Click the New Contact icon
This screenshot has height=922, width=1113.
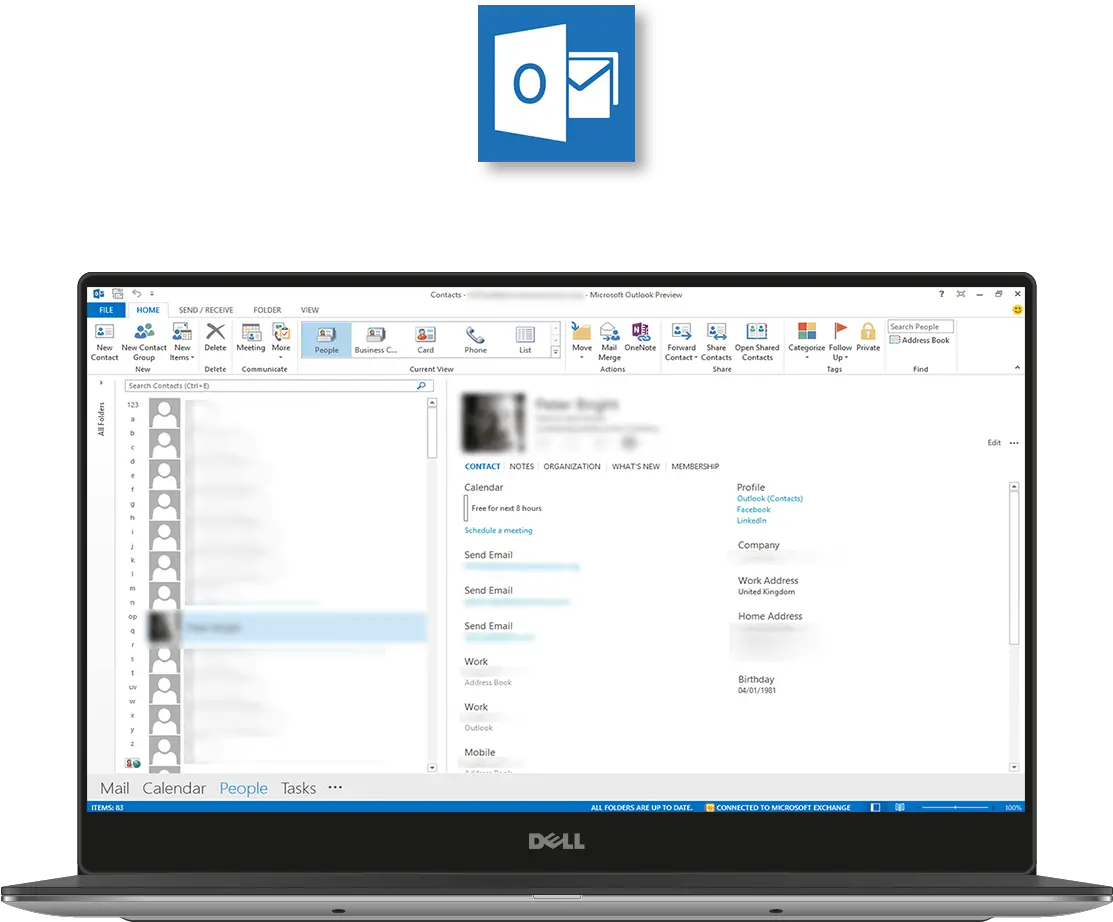(104, 341)
